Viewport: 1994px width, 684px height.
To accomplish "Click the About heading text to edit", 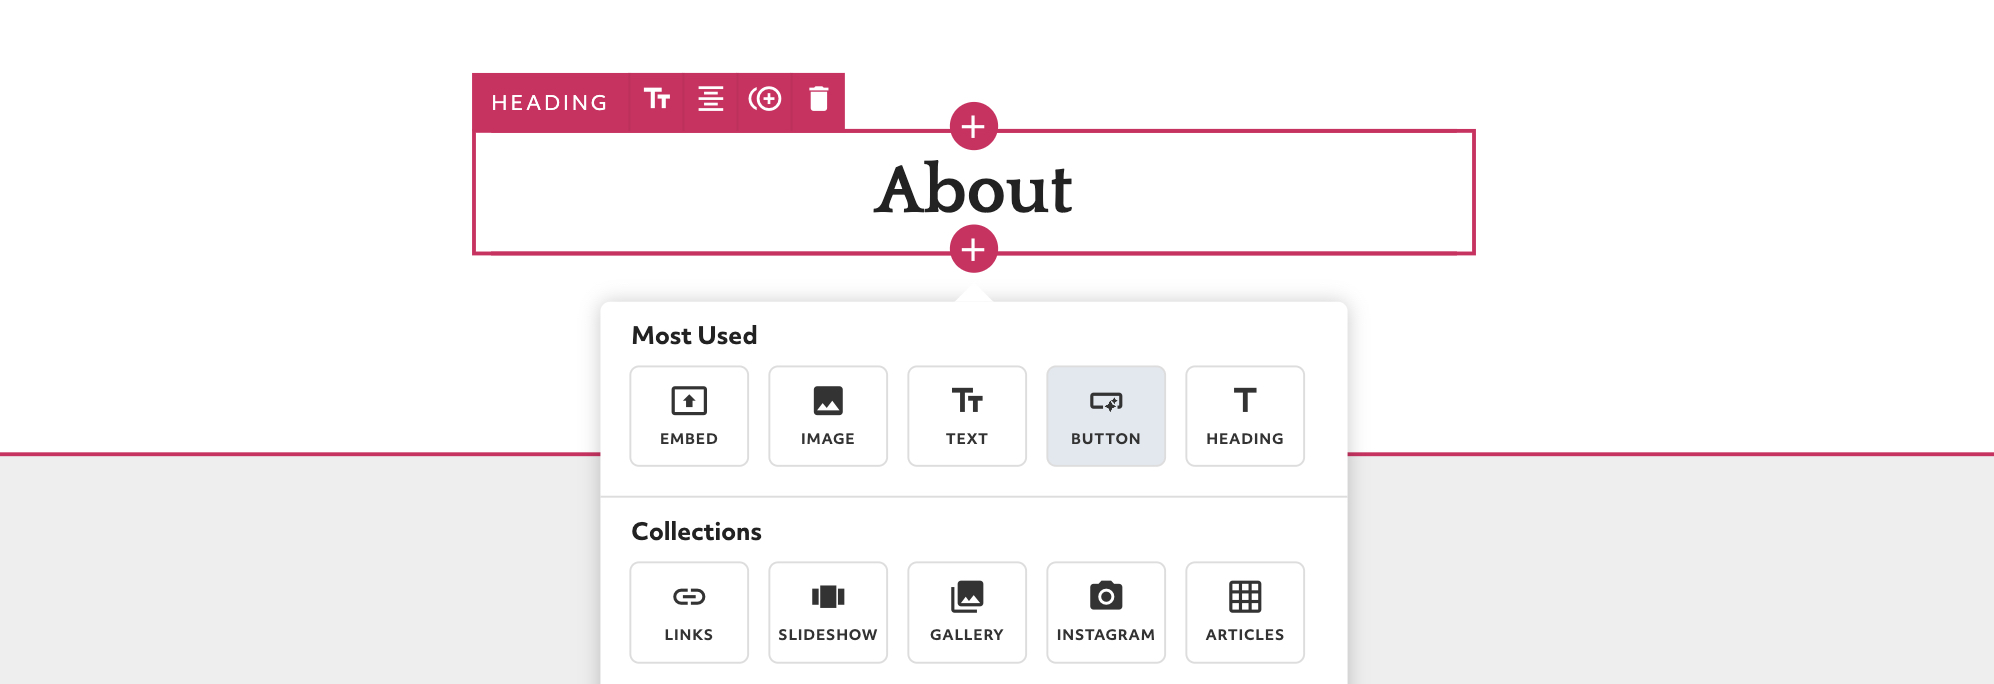I will click(973, 190).
